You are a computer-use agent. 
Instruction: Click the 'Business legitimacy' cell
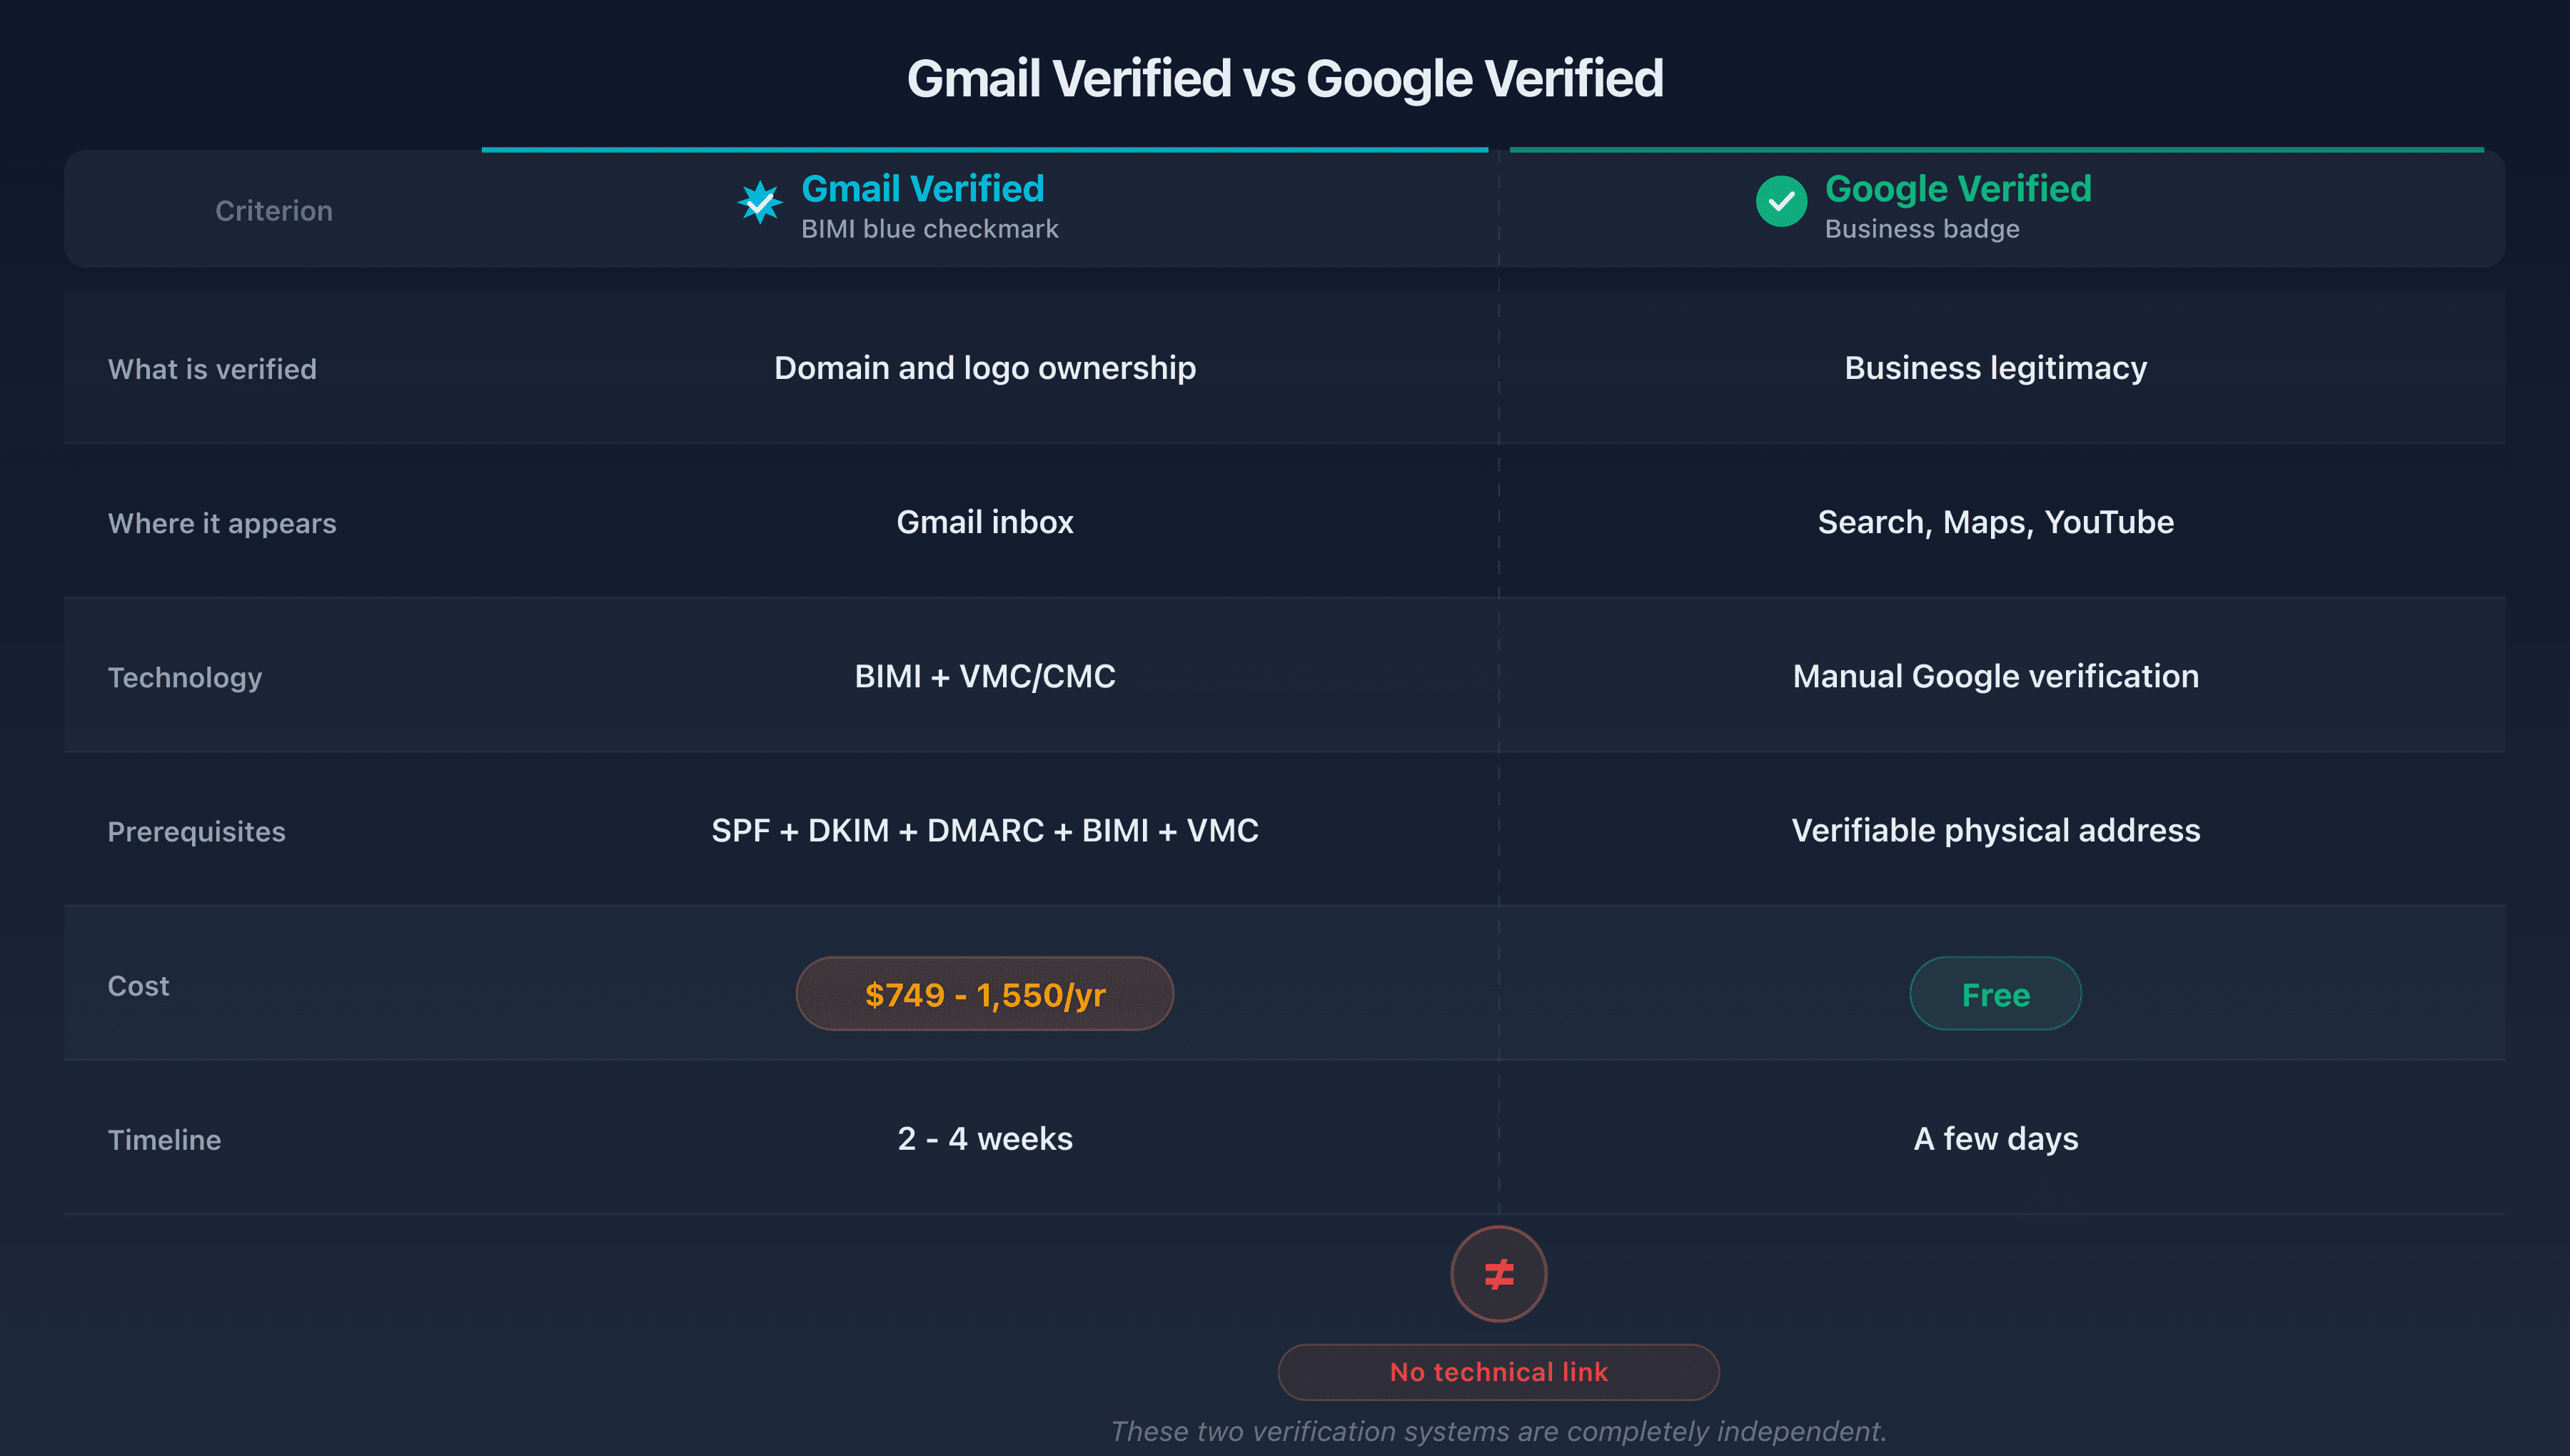[x=1995, y=368]
